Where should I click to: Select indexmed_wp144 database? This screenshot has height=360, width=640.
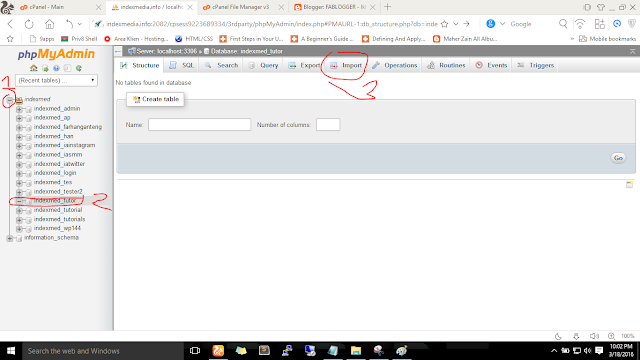click(x=57, y=228)
